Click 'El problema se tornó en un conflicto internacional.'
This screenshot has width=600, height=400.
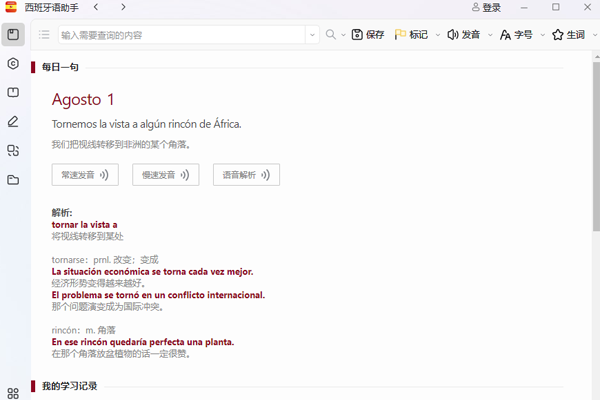[158, 295]
